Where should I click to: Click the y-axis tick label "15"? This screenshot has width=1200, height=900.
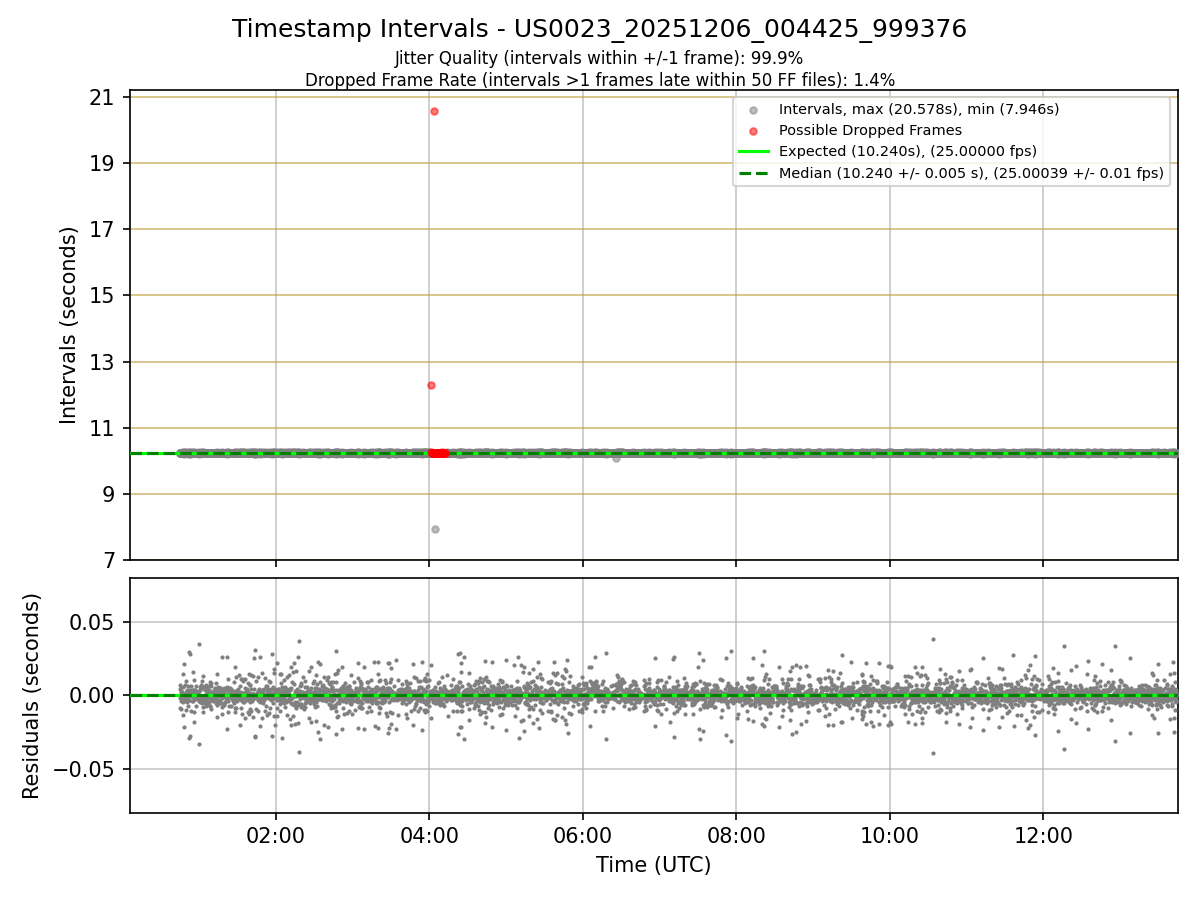click(100, 295)
